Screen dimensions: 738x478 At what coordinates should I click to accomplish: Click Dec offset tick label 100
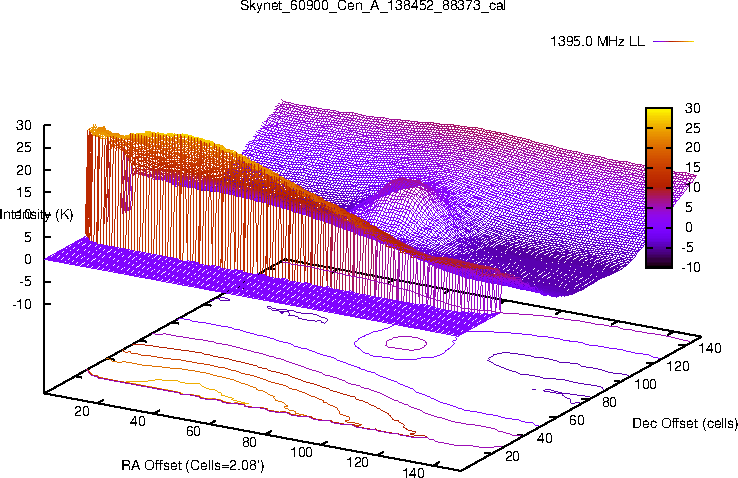pyautogui.click(x=645, y=384)
